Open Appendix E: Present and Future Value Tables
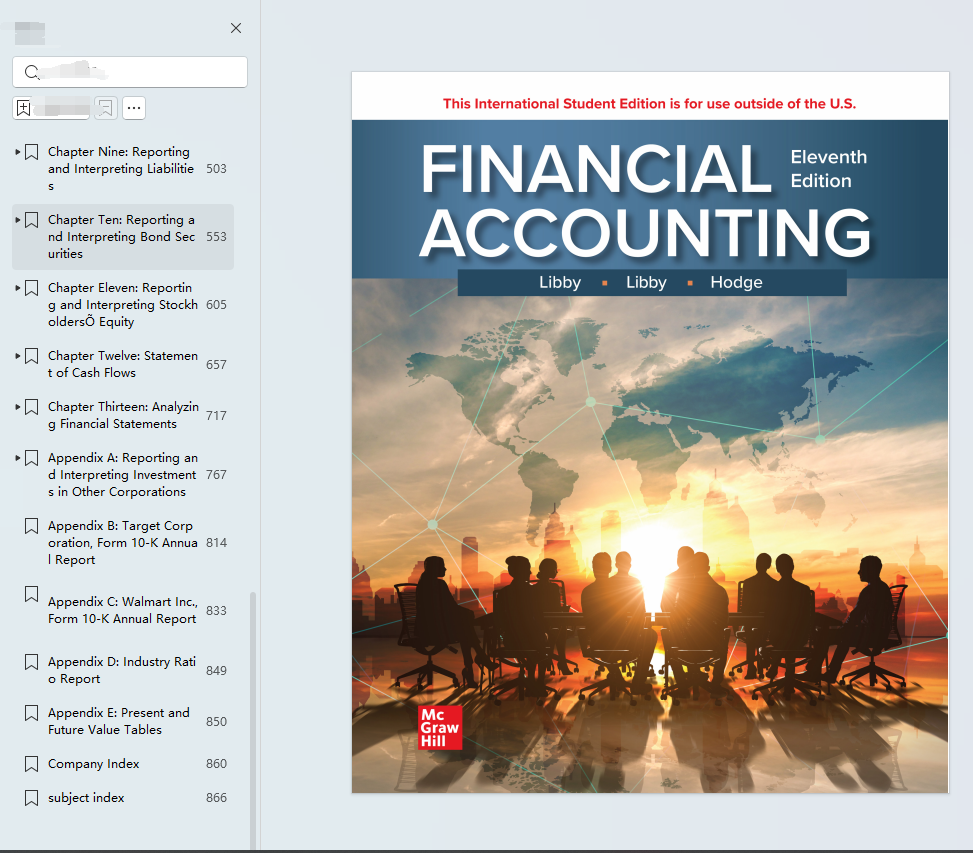Image resolution: width=973 pixels, height=853 pixels. point(119,721)
